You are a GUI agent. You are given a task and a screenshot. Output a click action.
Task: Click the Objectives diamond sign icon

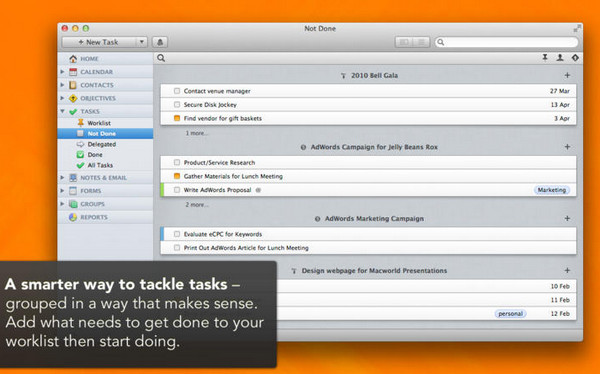pyautogui.click(x=73, y=98)
